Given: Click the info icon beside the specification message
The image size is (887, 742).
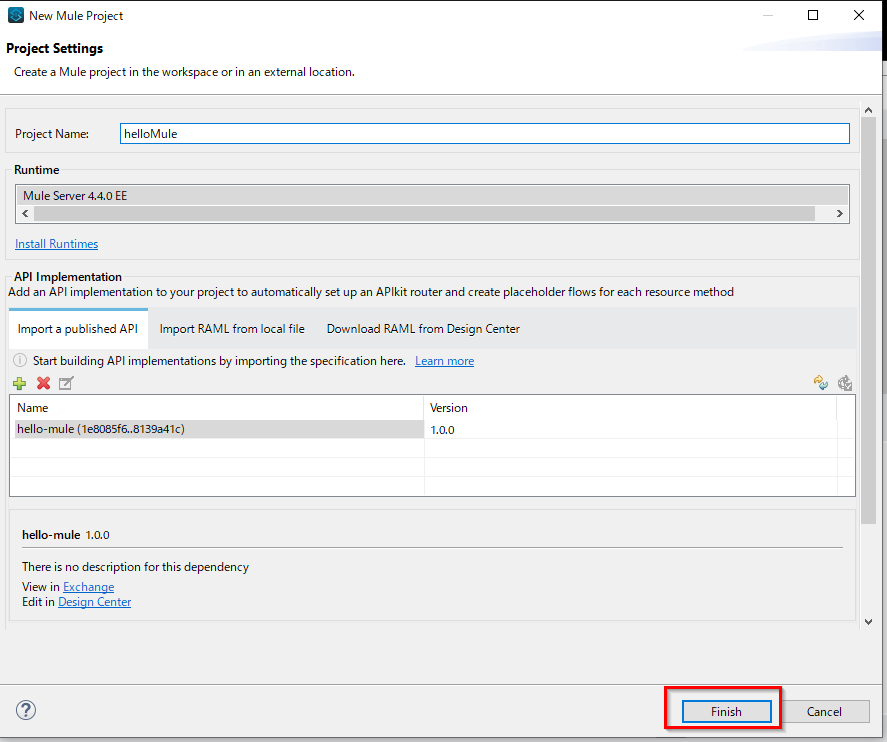Looking at the screenshot, I should (20, 360).
